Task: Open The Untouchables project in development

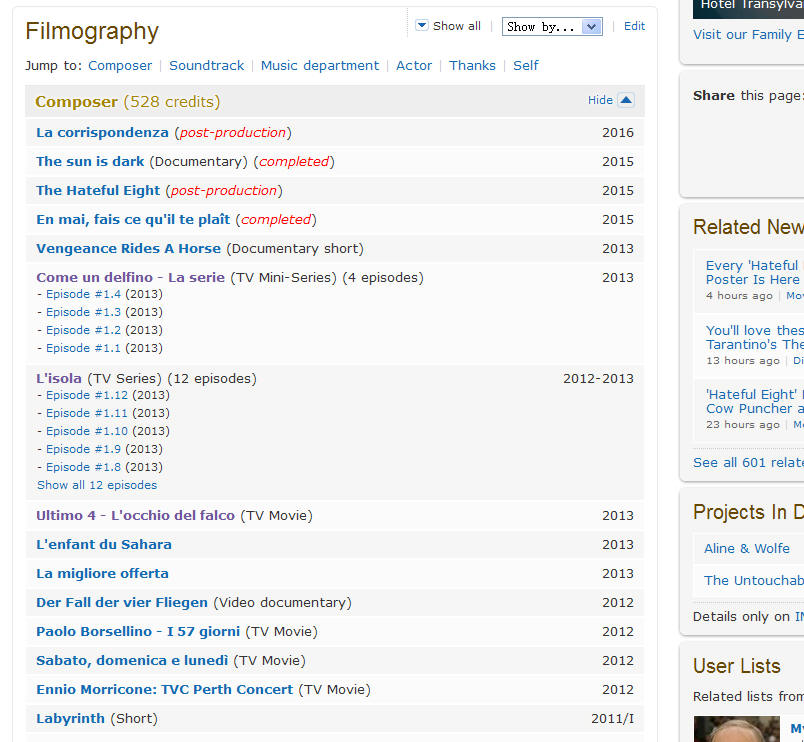Action: 754,580
